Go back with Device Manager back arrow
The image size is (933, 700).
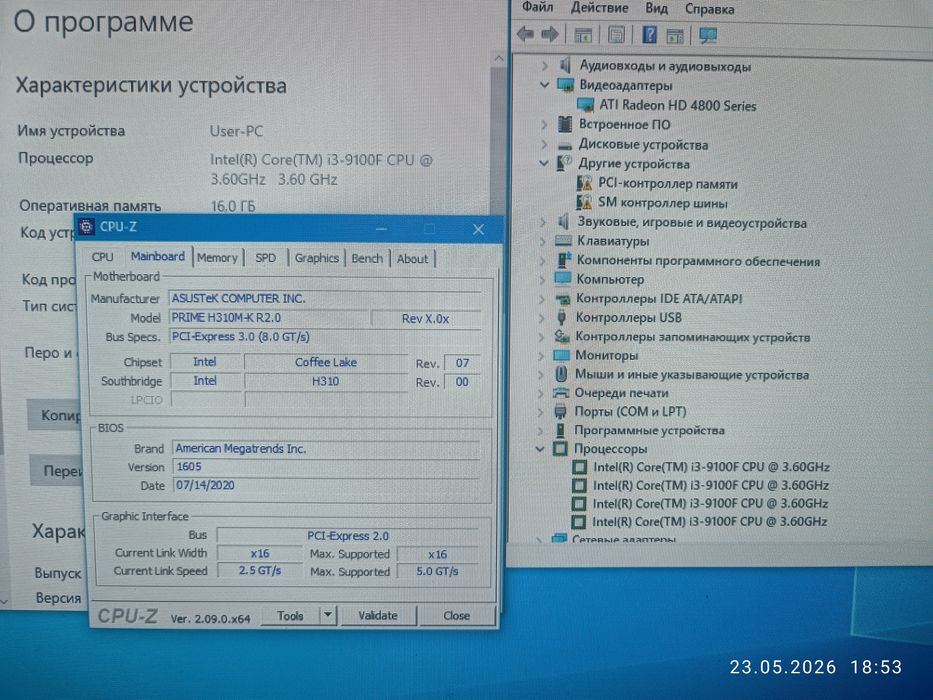point(525,34)
